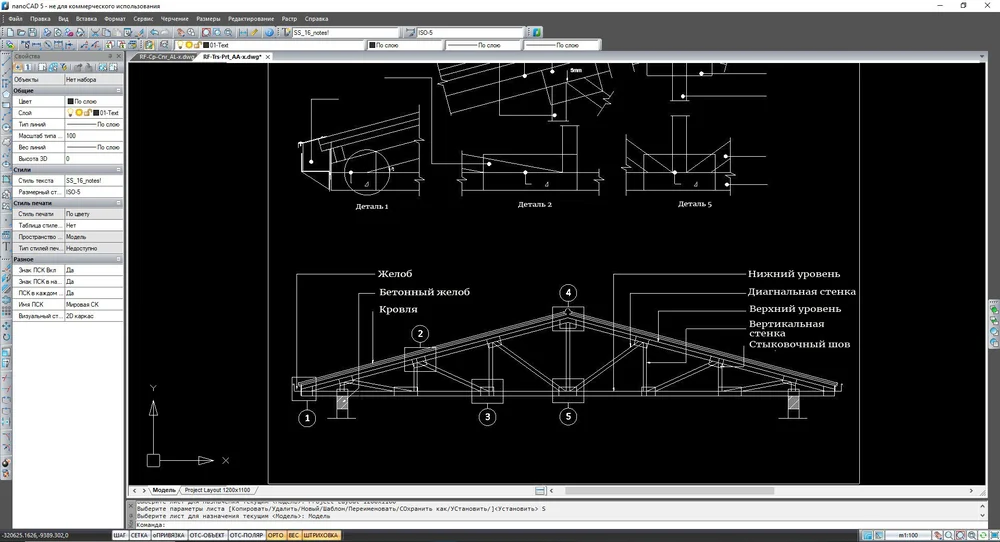Click the Properties palette clipboard icon

tap(149, 45)
